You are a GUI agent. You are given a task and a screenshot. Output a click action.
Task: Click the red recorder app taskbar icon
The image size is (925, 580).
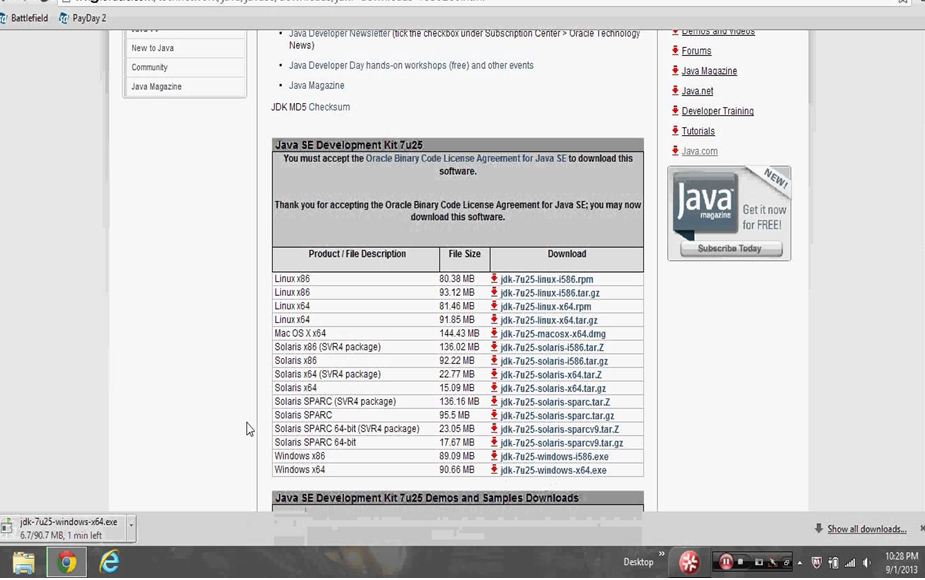pos(688,562)
